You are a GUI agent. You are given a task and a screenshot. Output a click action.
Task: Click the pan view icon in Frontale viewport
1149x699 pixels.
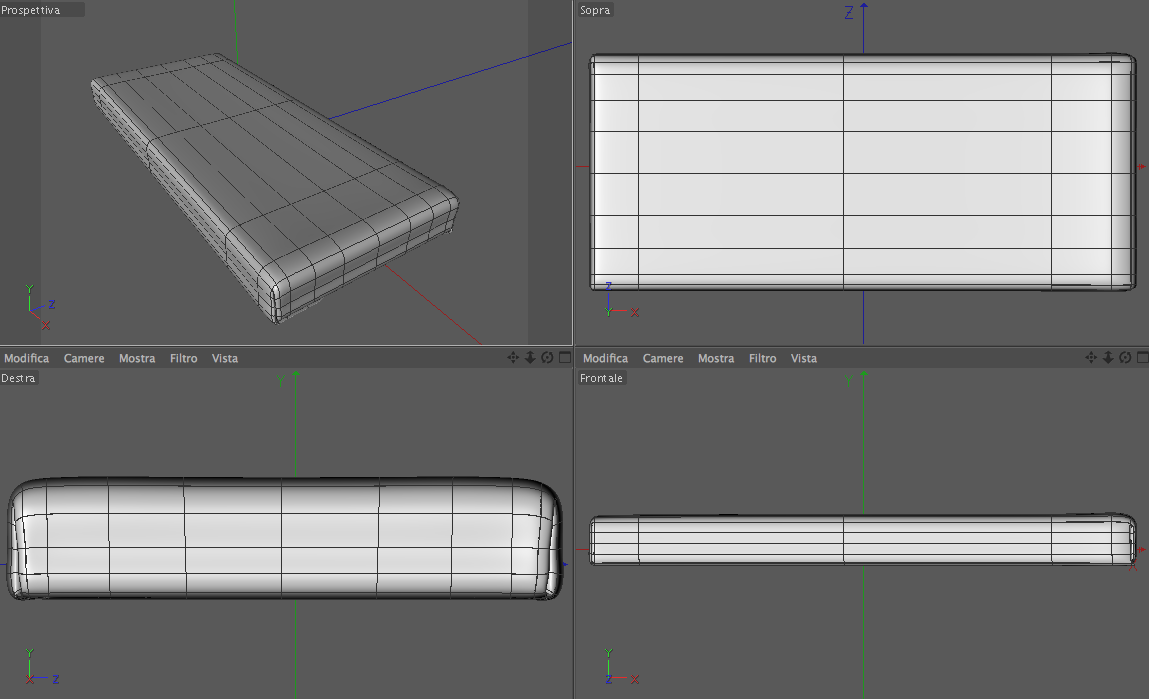[x=1091, y=358]
